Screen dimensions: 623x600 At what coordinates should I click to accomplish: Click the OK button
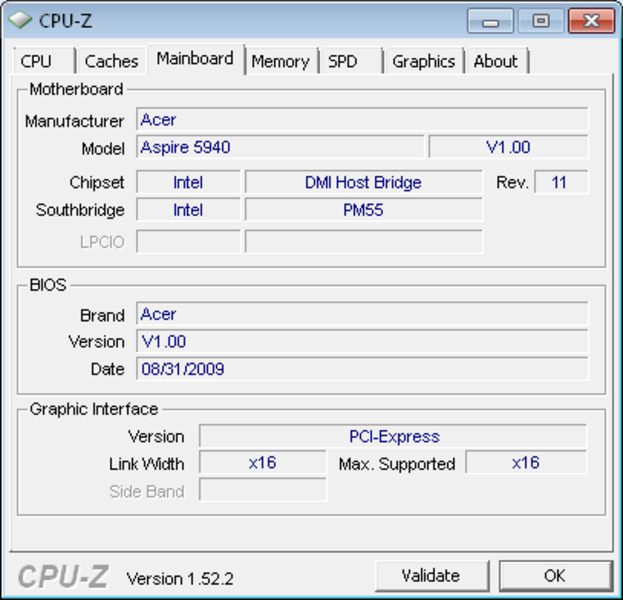point(555,575)
